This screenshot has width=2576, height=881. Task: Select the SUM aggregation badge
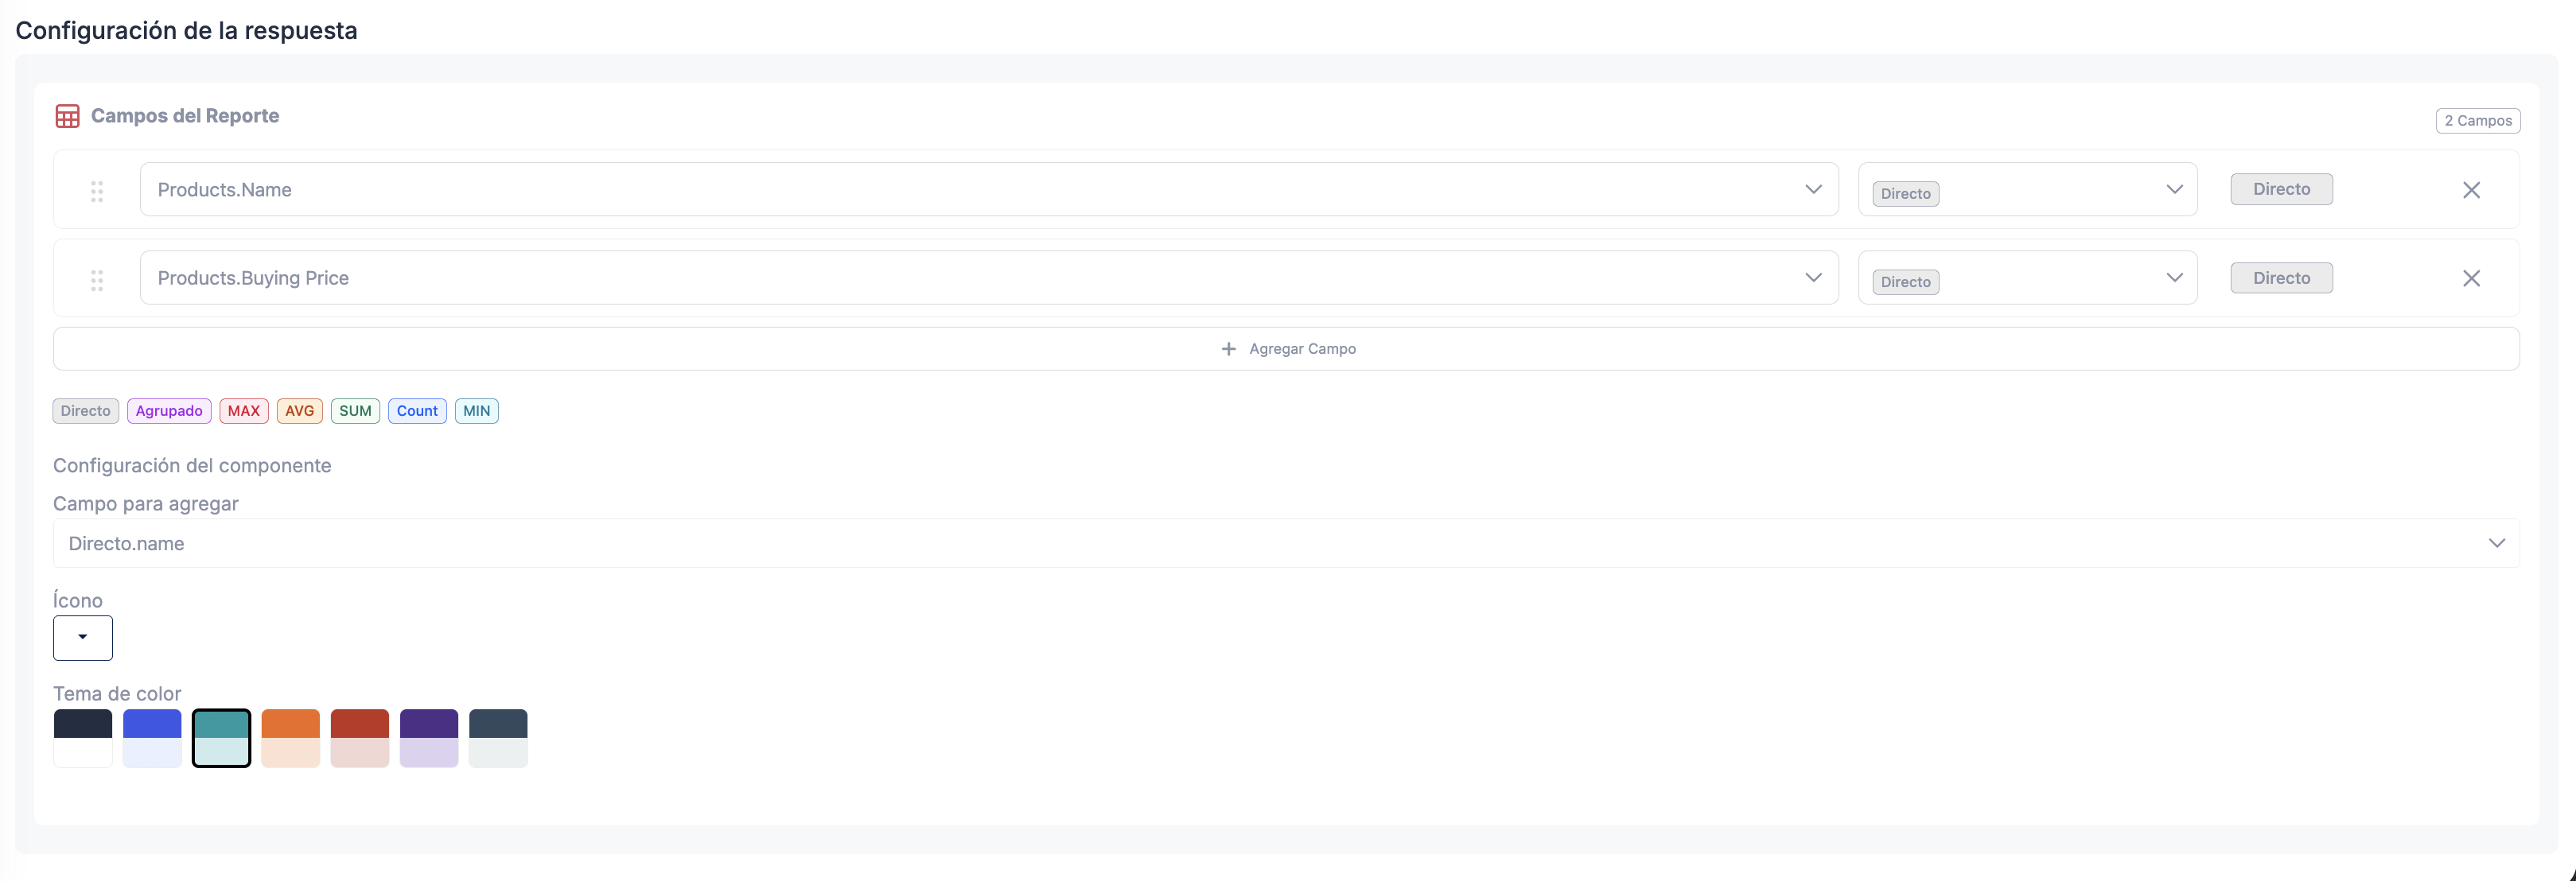click(x=355, y=410)
